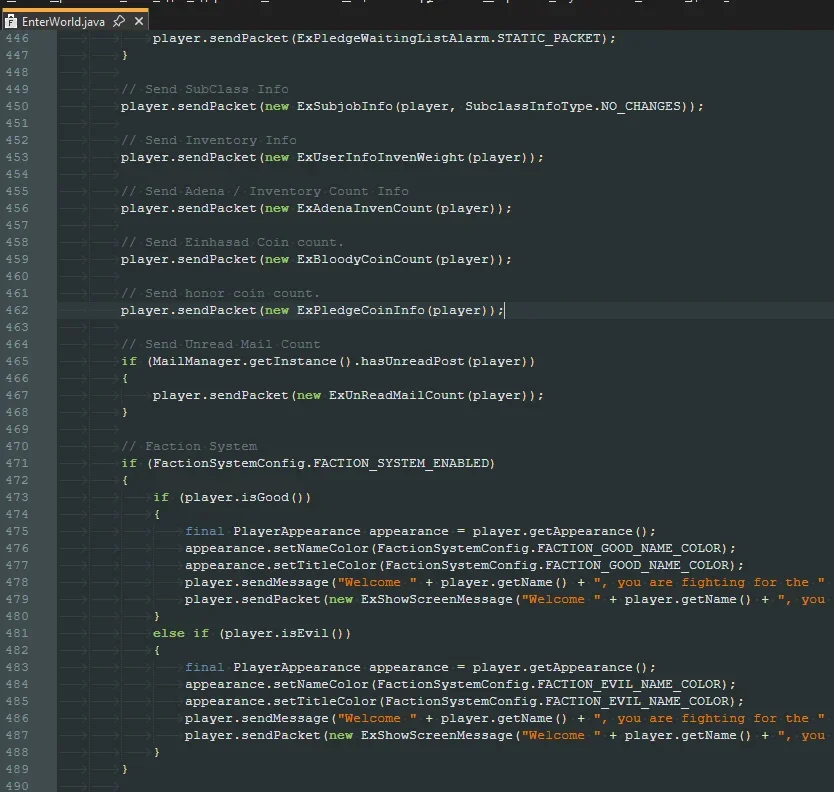The image size is (834, 792).
Task: Click the 'final' keyword on line 475
Action: click(204, 532)
